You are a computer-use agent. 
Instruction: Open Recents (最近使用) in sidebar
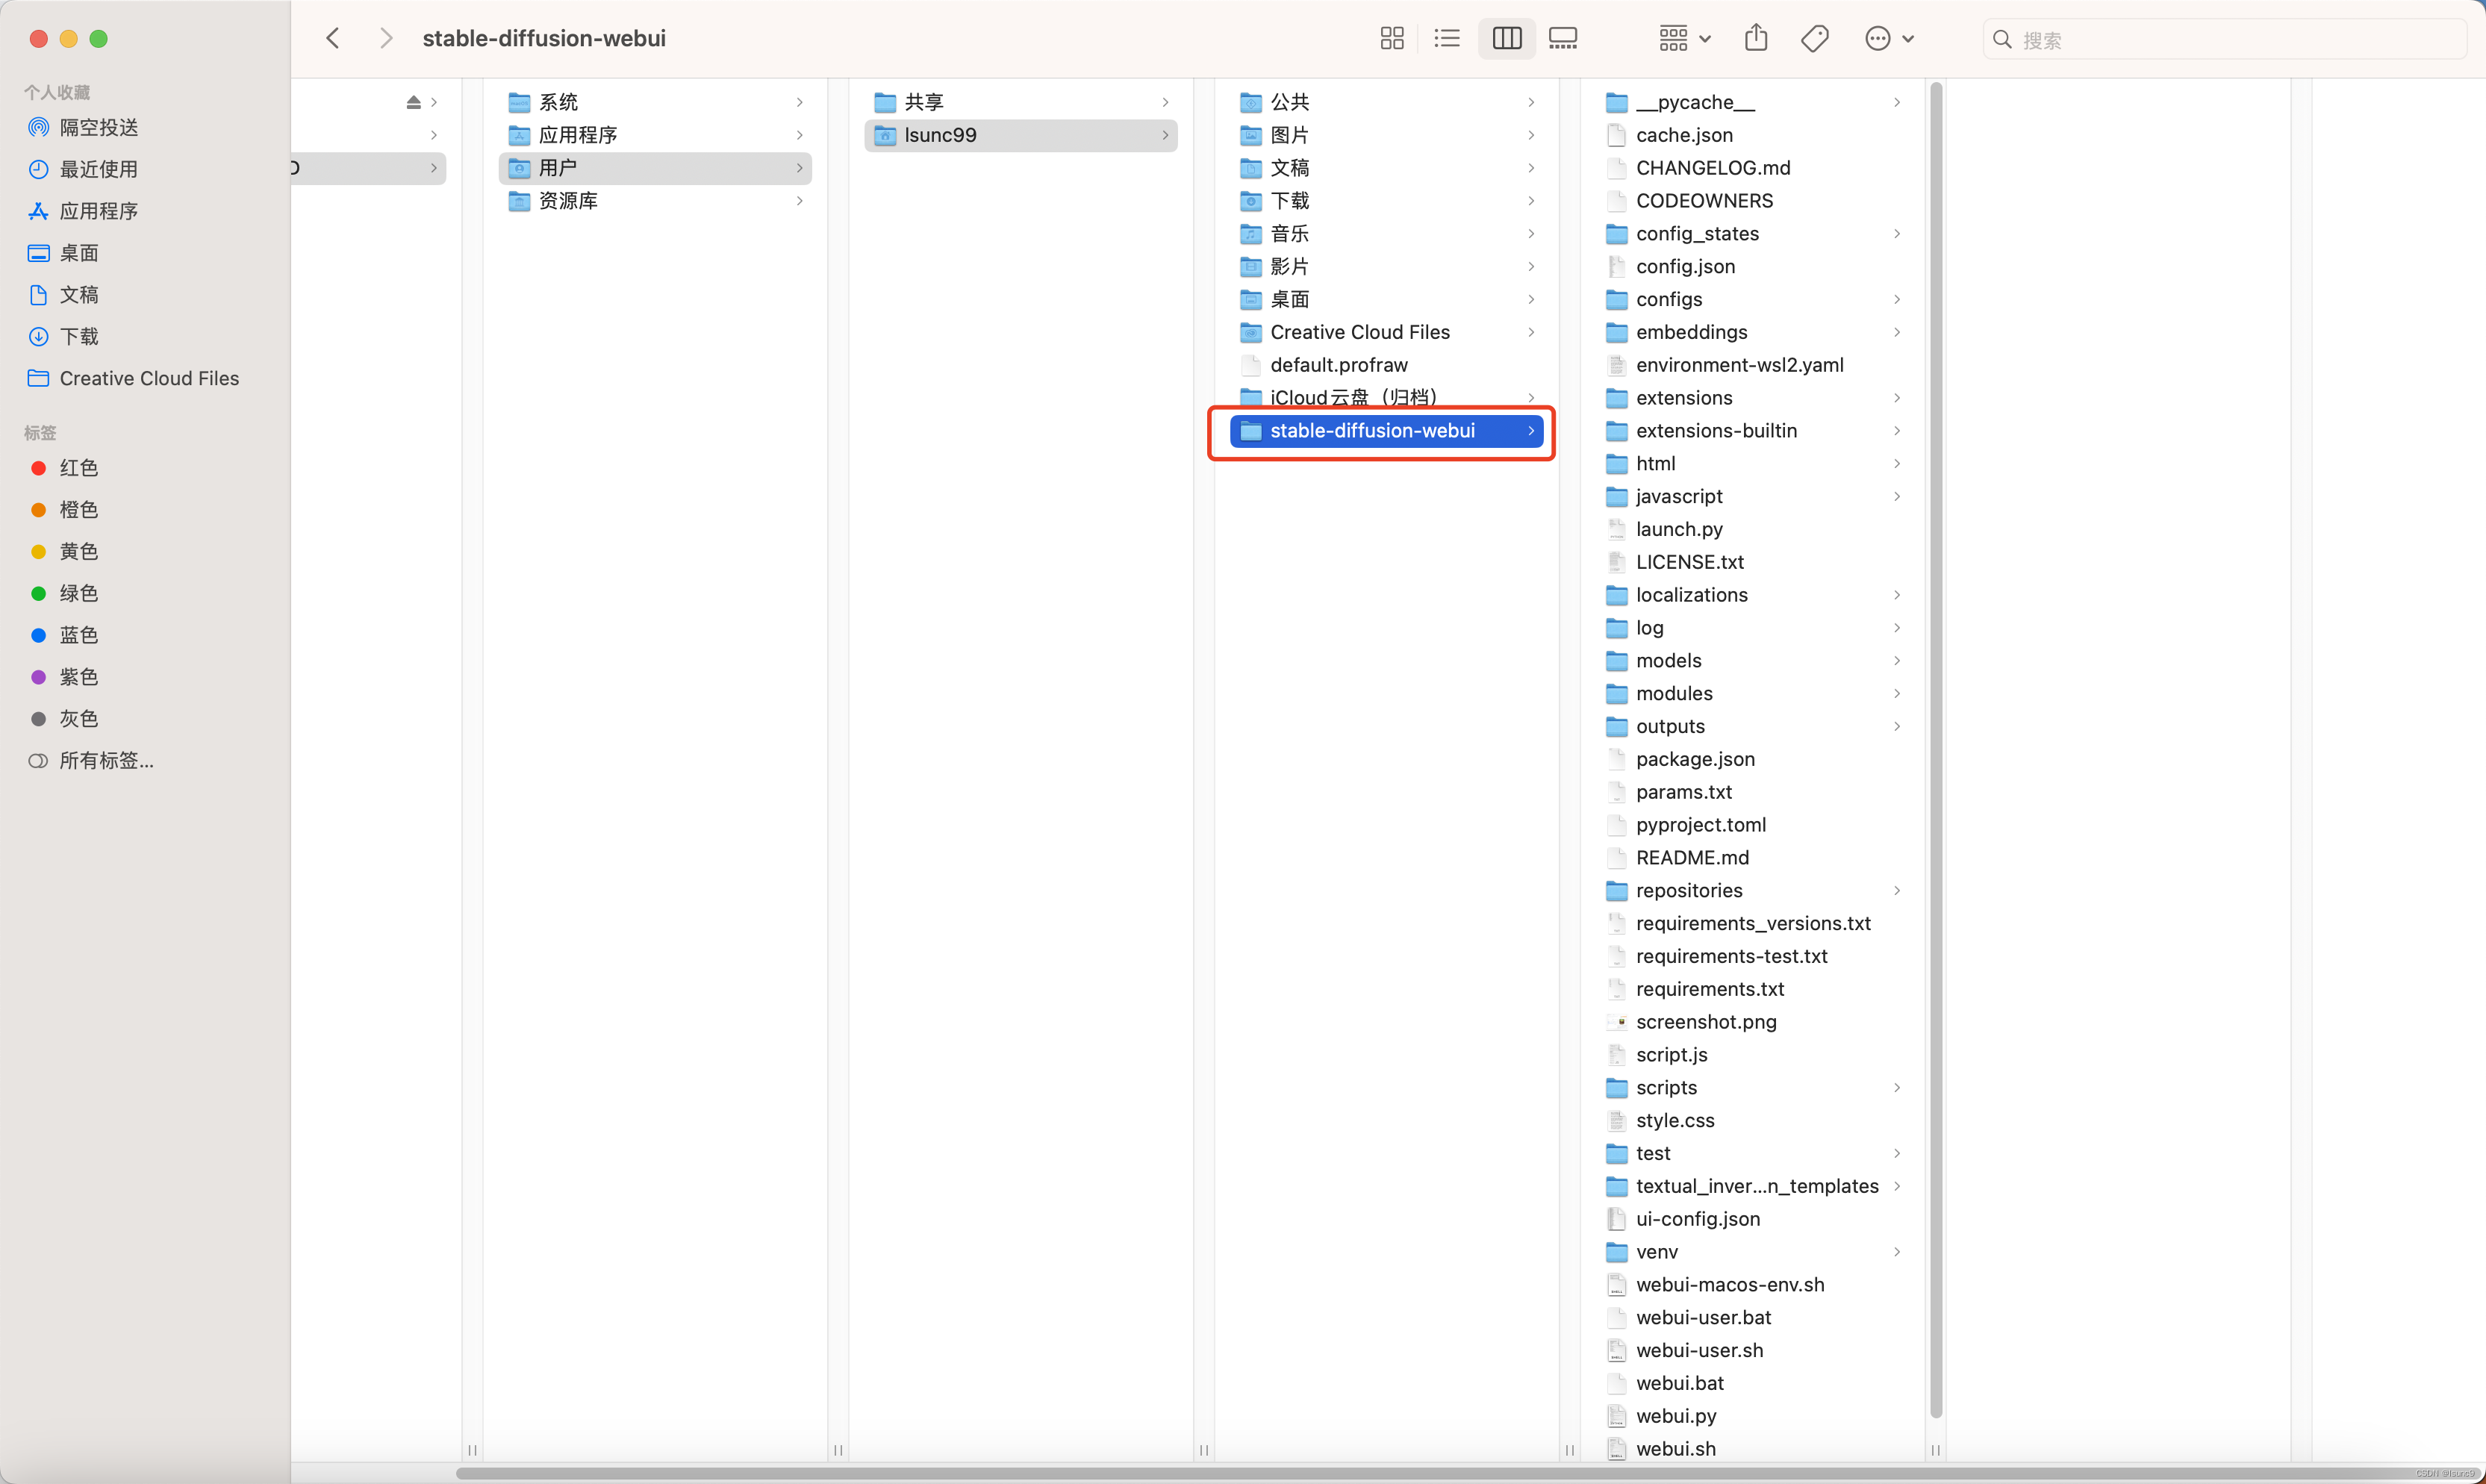click(x=98, y=169)
